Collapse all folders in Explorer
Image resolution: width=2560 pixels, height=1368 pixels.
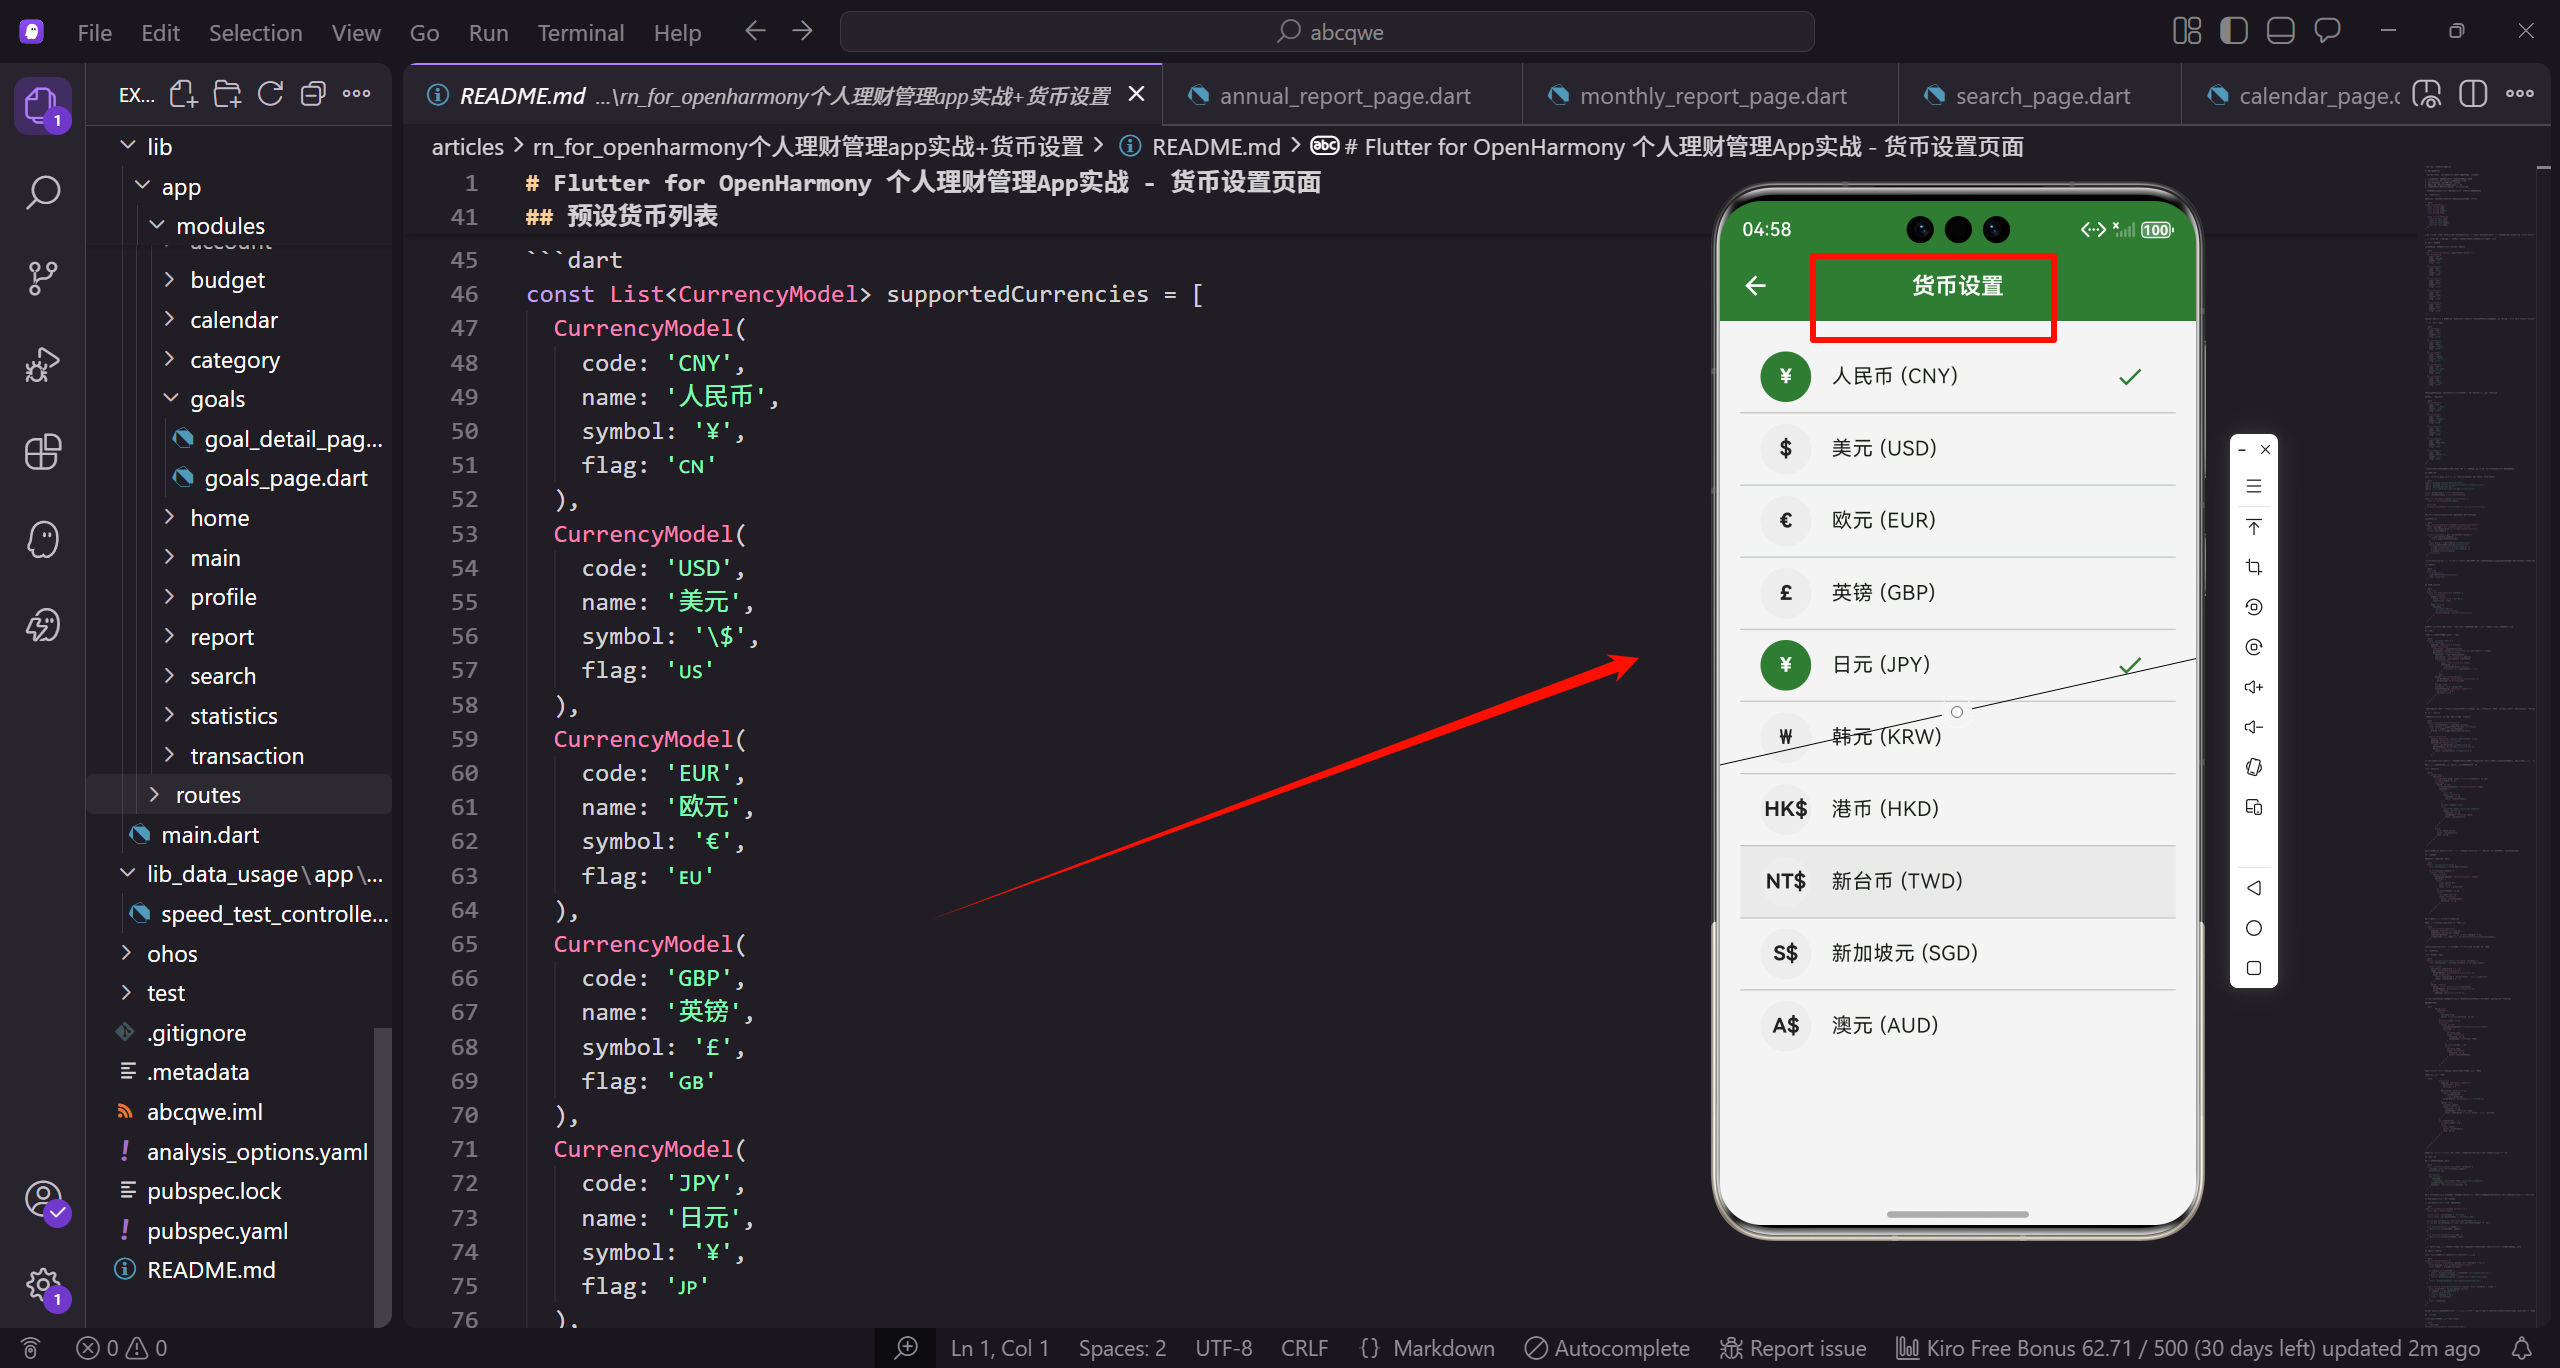313,95
